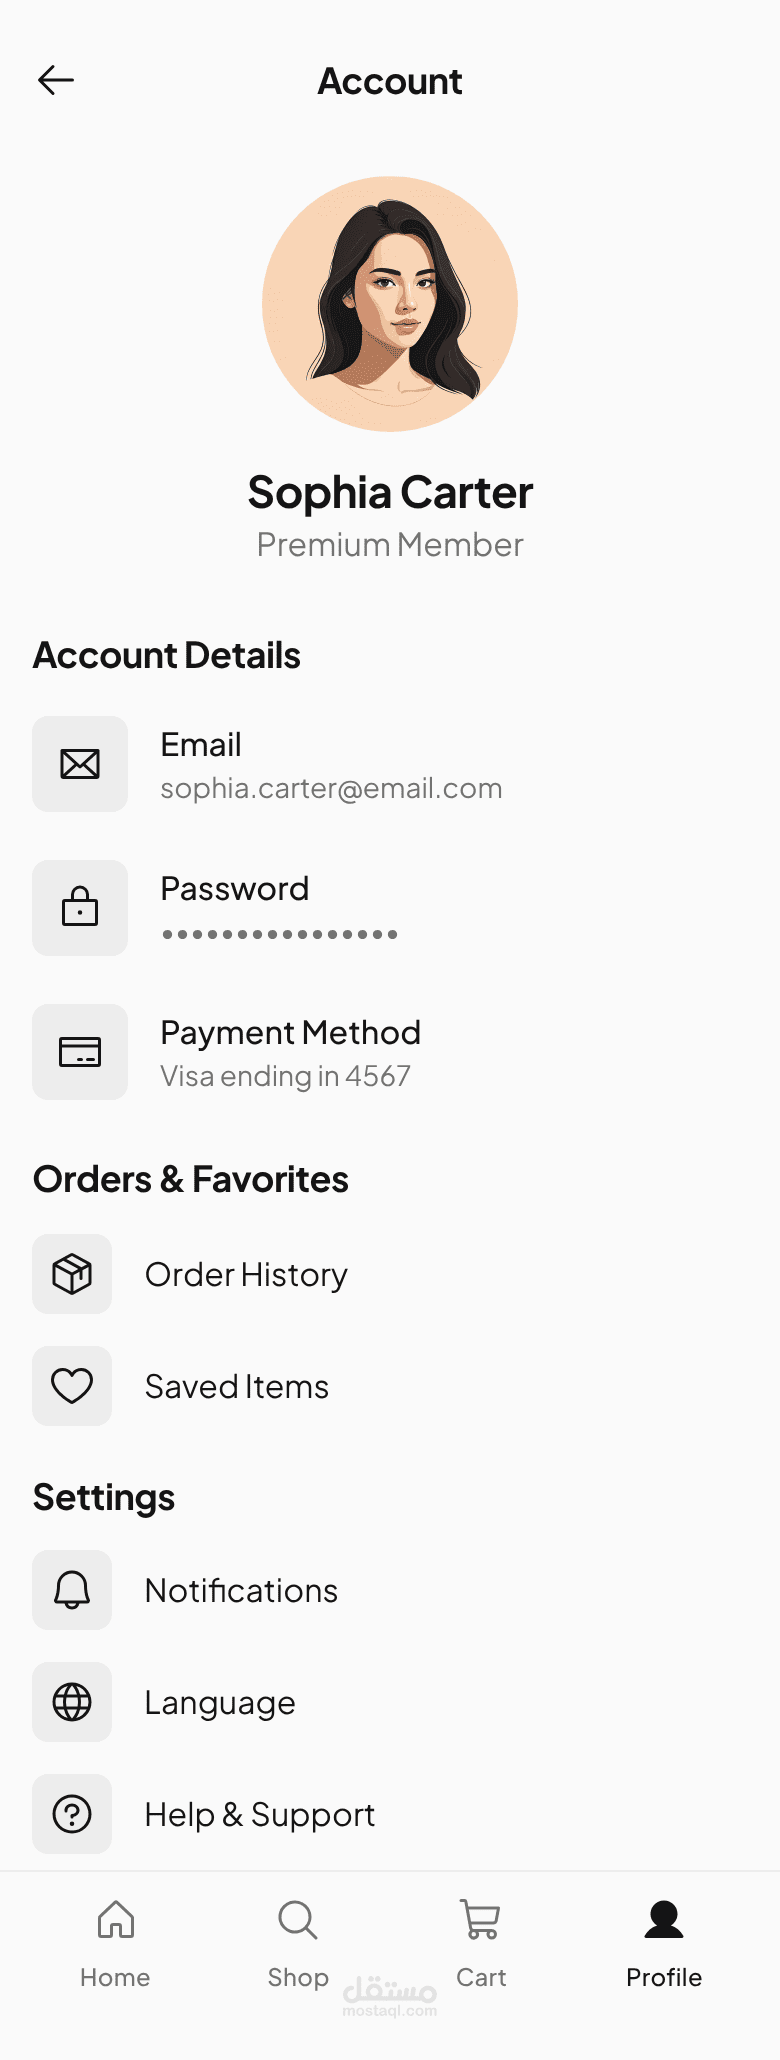Click the payment card icon
The width and height of the screenshot is (780, 2060).
coord(80,1052)
